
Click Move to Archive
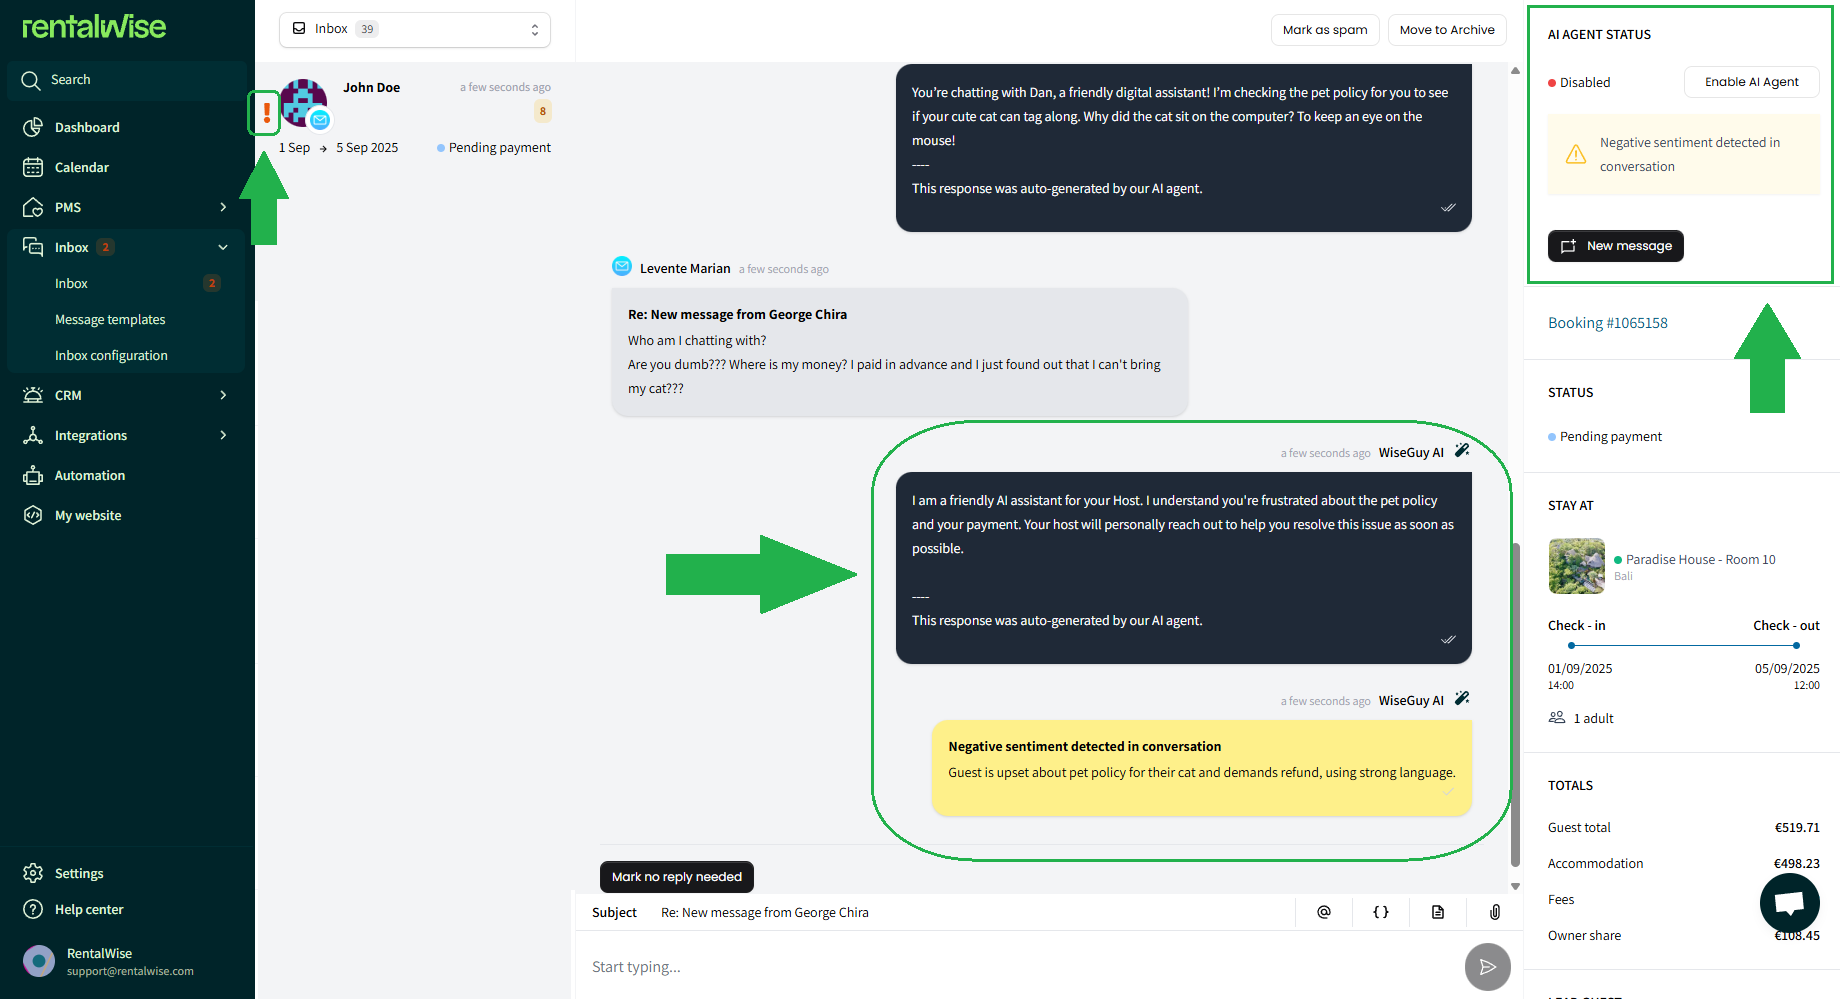[x=1447, y=30]
